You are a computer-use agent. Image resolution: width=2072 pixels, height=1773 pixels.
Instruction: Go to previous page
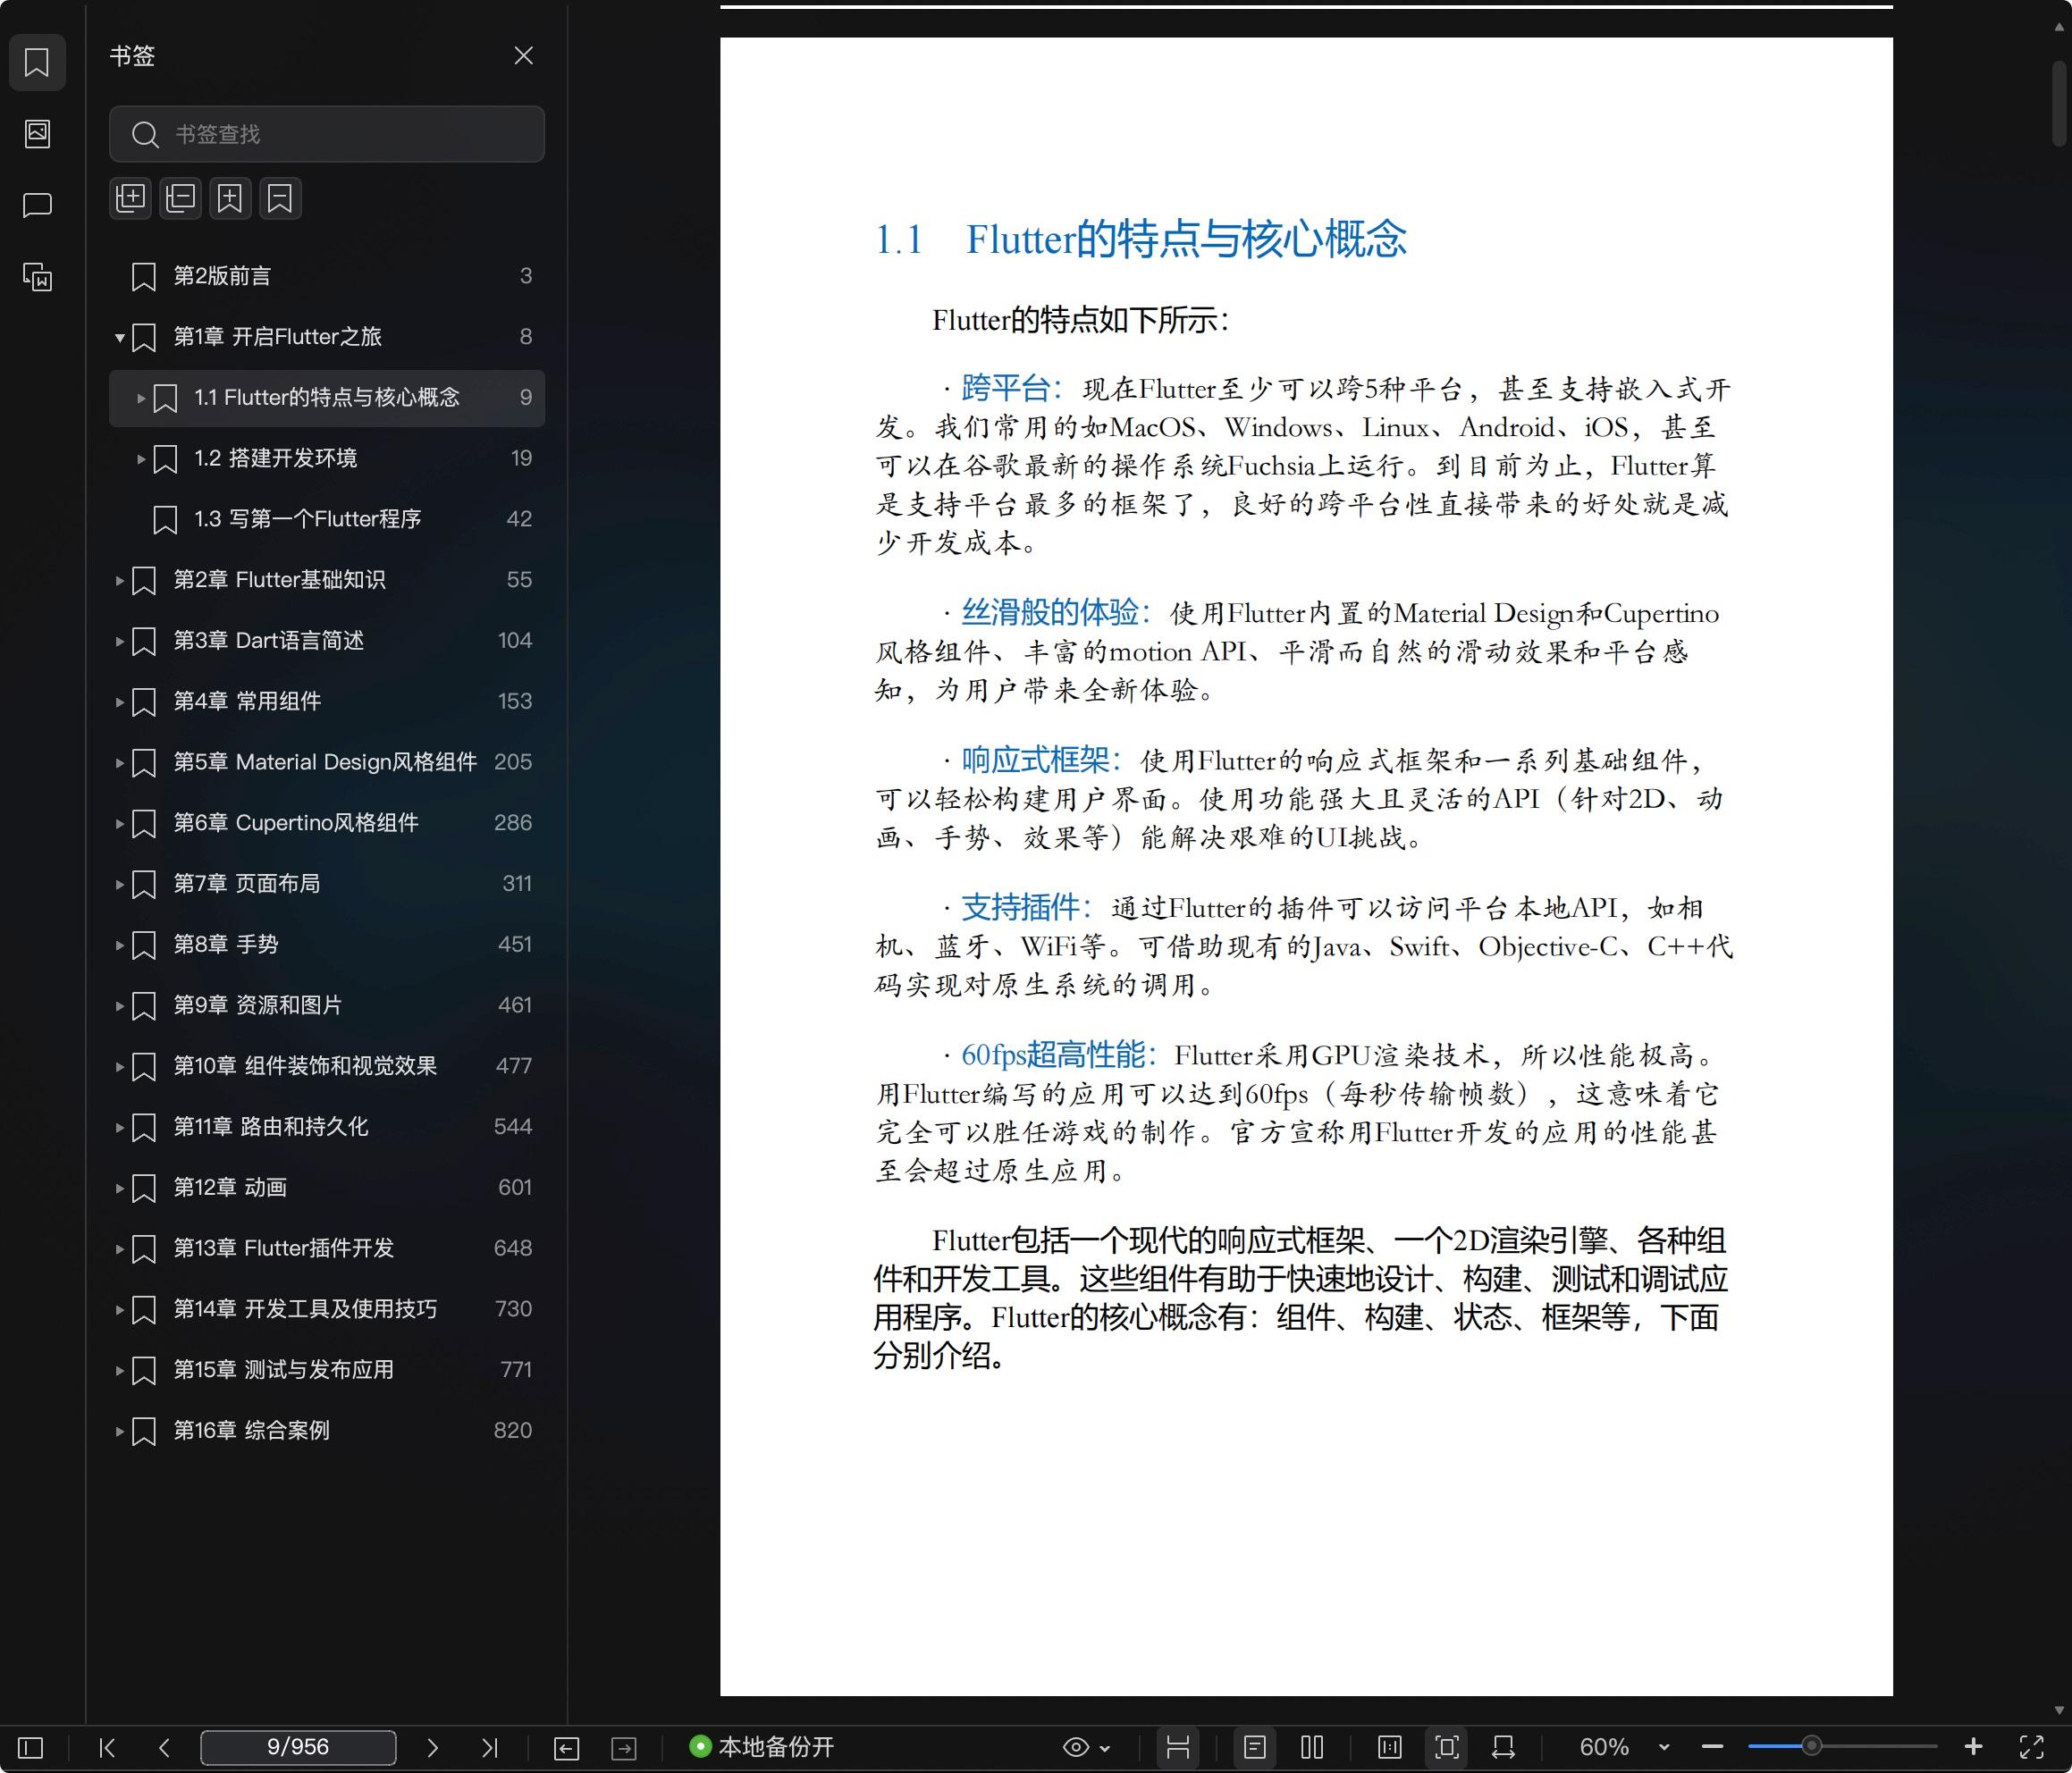pyautogui.click(x=164, y=1747)
